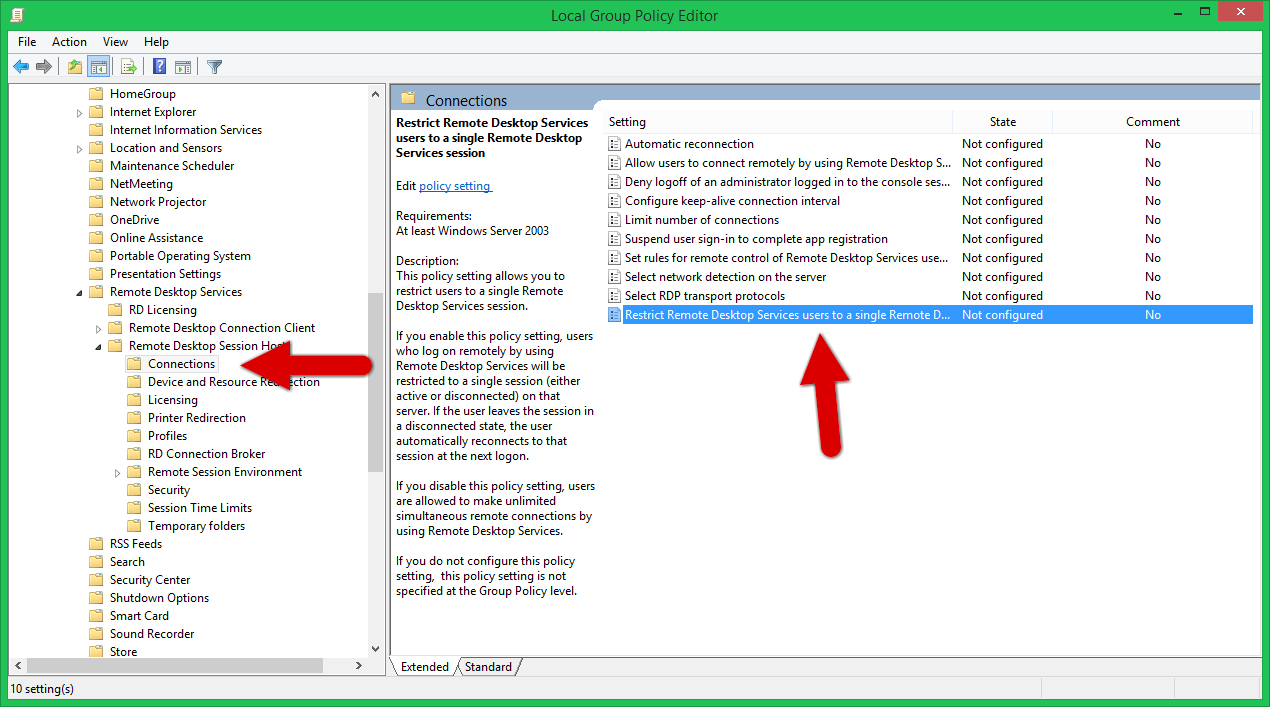1270x707 pixels.
Task: Open the File menu
Action: pyautogui.click(x=27, y=42)
